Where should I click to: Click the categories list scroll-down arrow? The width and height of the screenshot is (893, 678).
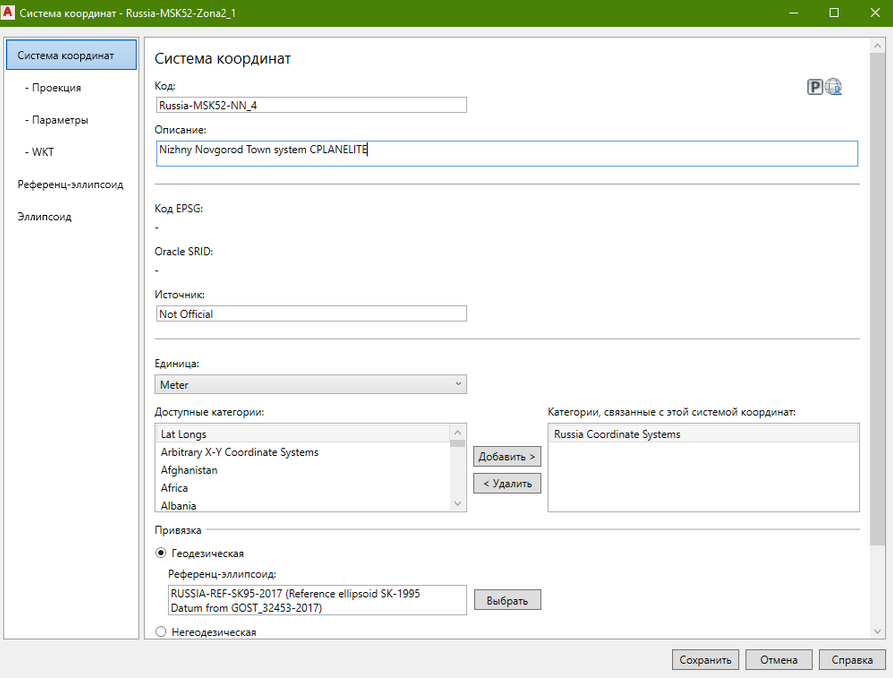457,505
